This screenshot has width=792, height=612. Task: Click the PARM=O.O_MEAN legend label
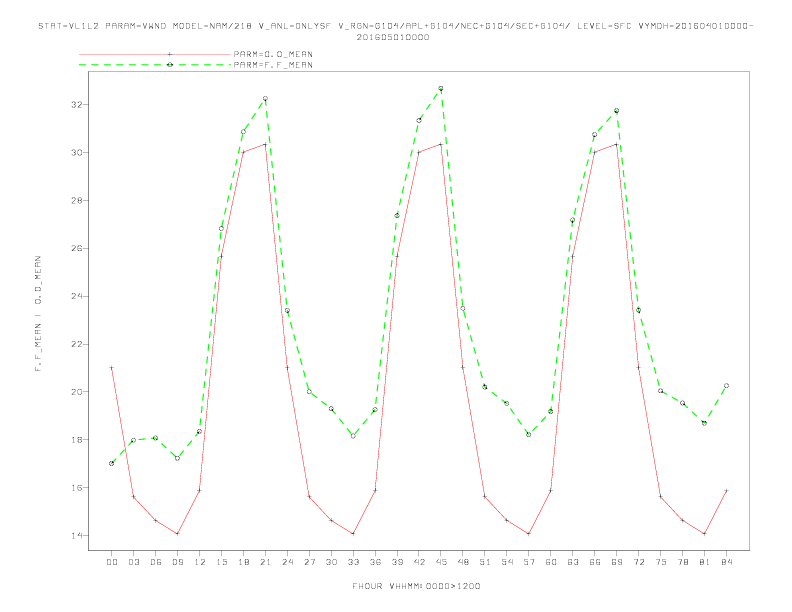pyautogui.click(x=273, y=54)
